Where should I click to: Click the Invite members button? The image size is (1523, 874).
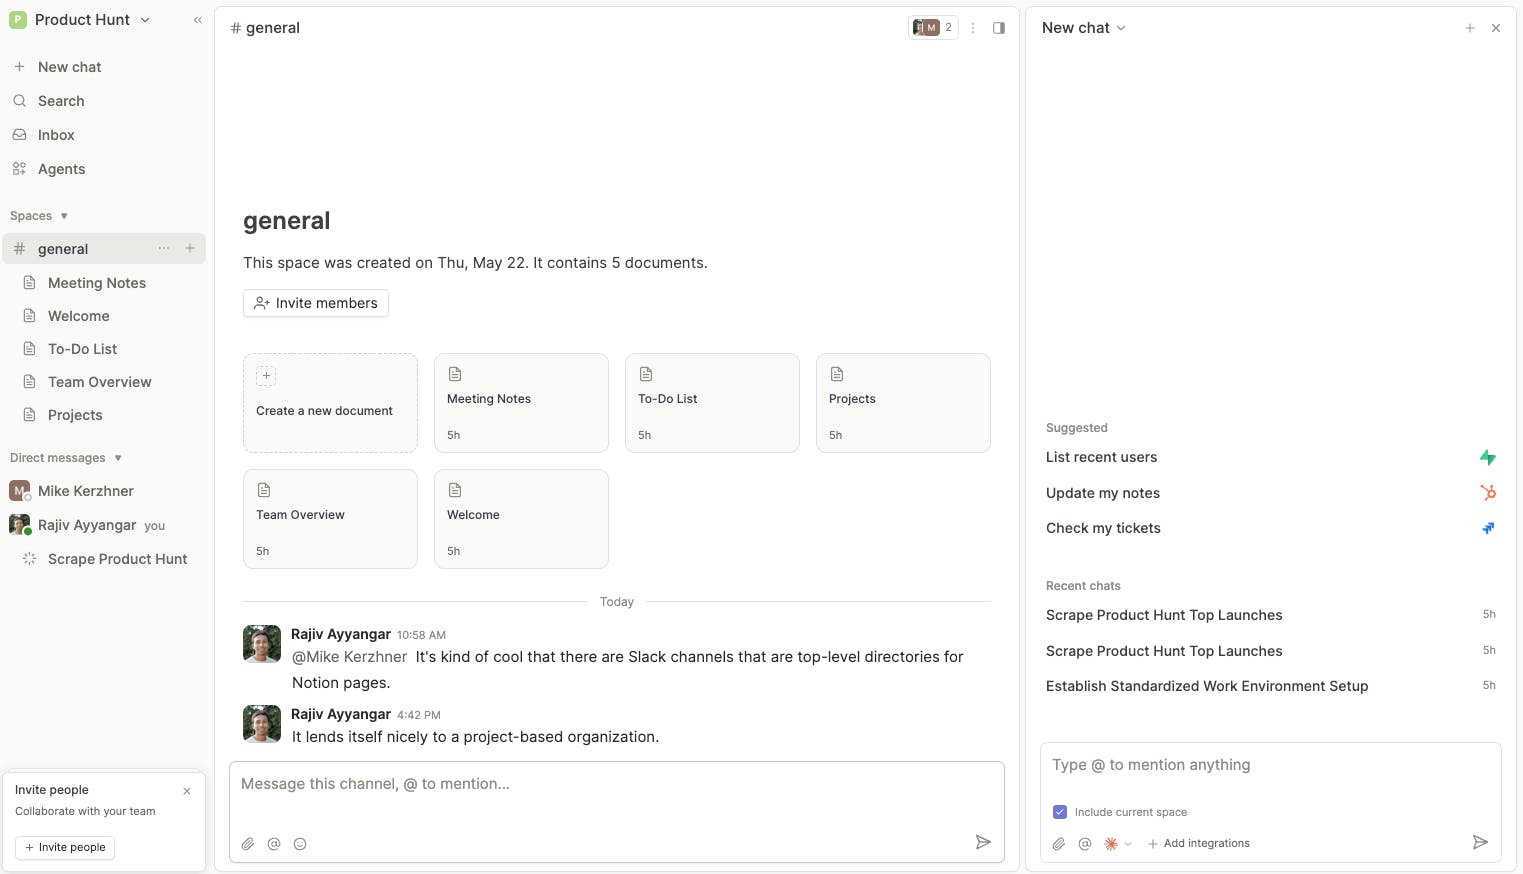(316, 303)
